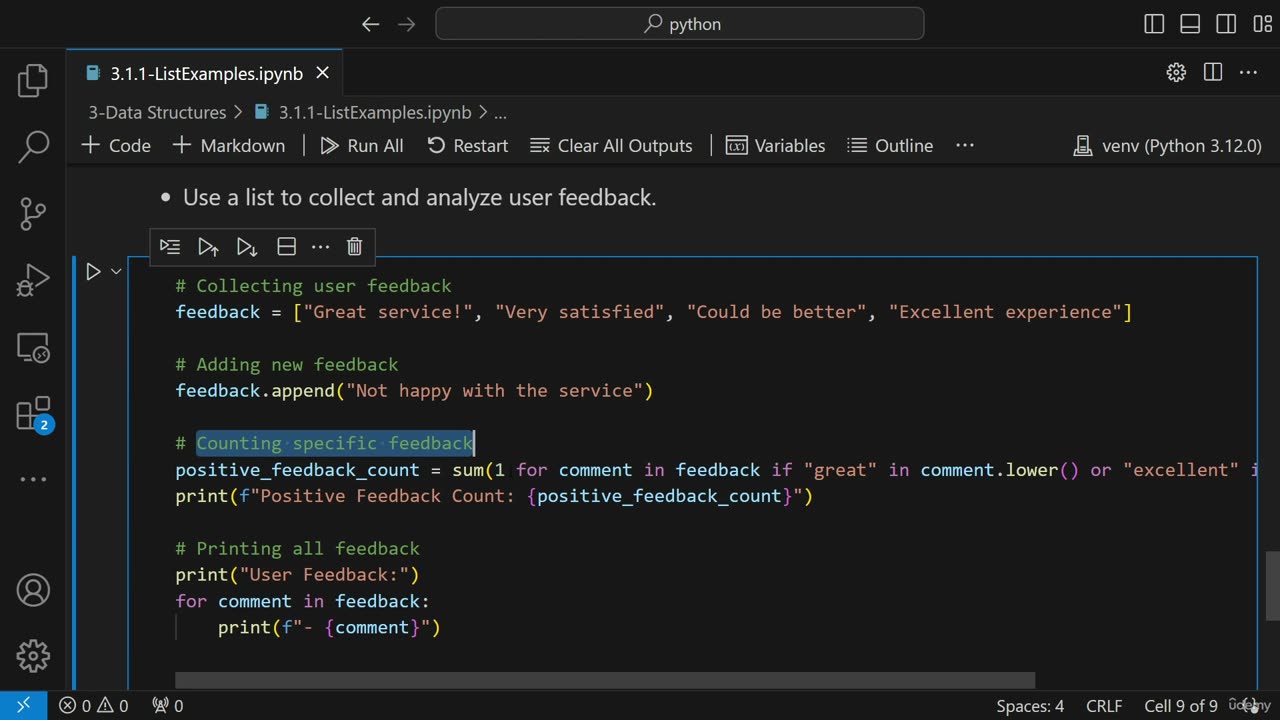Open notebook settings gear in editor title
The height and width of the screenshot is (720, 1280).
[1176, 72]
